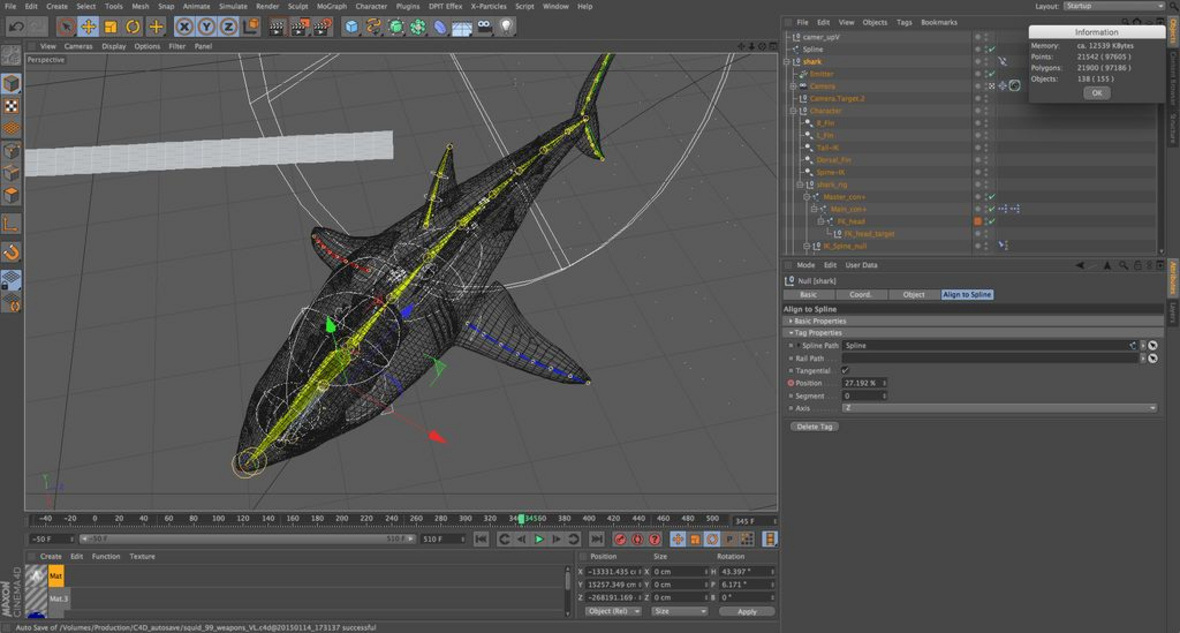Click the green timeline playhead marker
Viewport: 1180px width, 633px height.
click(x=521, y=519)
